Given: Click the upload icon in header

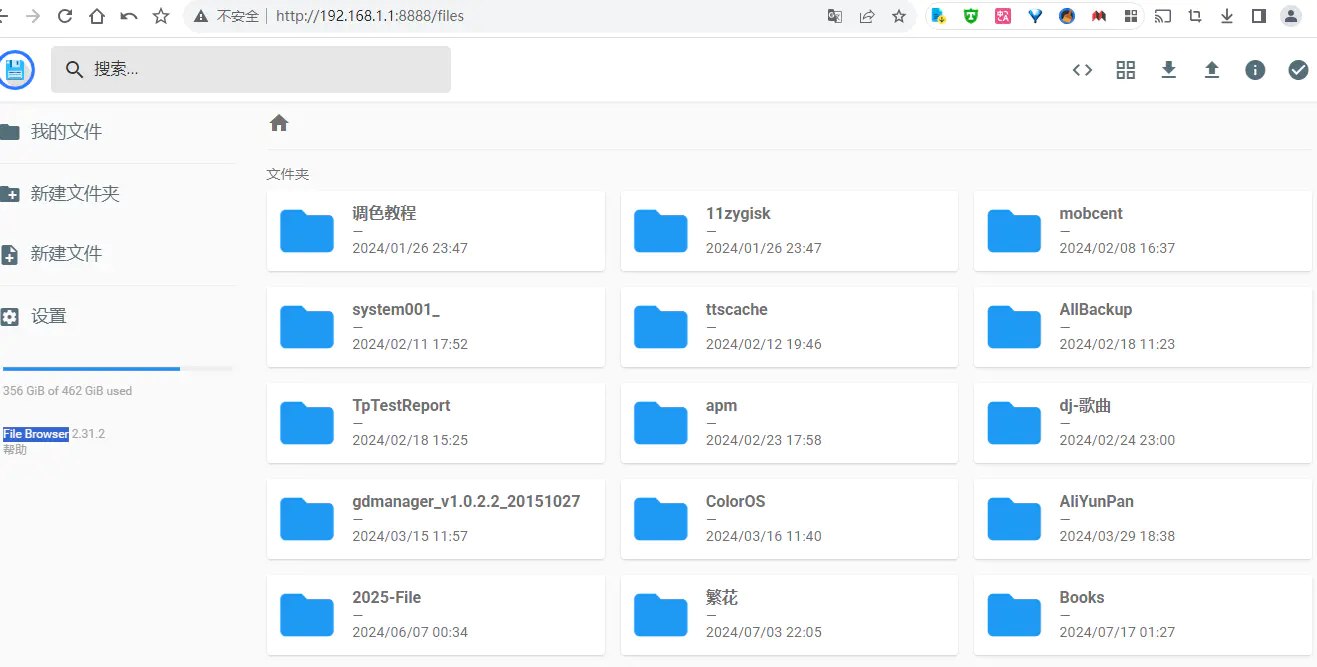Looking at the screenshot, I should [x=1212, y=70].
